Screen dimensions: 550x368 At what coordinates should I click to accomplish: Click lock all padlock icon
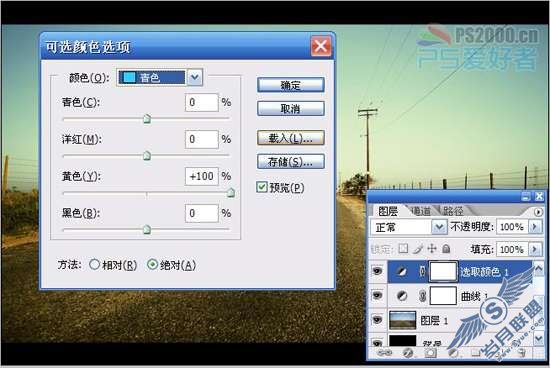coord(446,249)
